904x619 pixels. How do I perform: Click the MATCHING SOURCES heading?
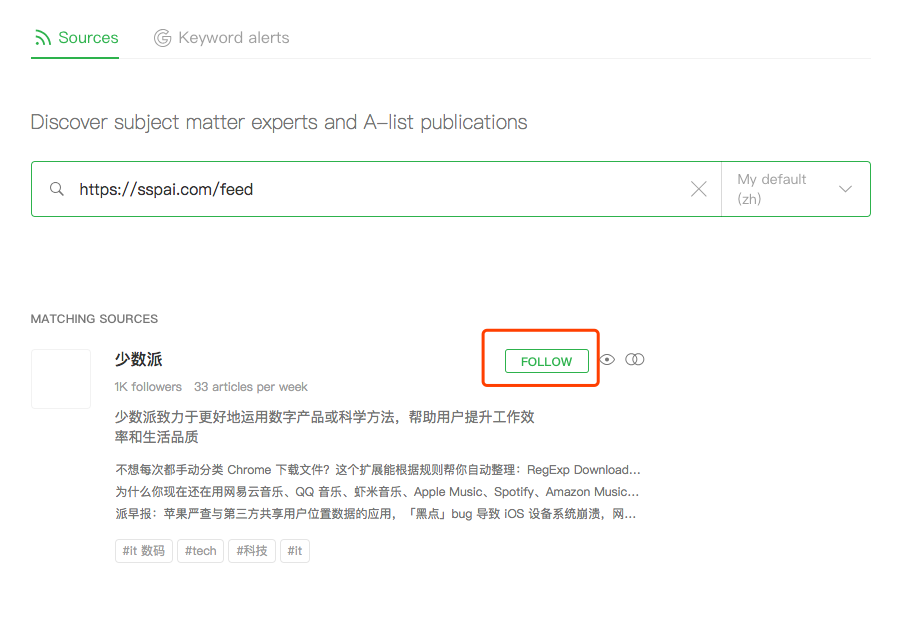tap(94, 319)
